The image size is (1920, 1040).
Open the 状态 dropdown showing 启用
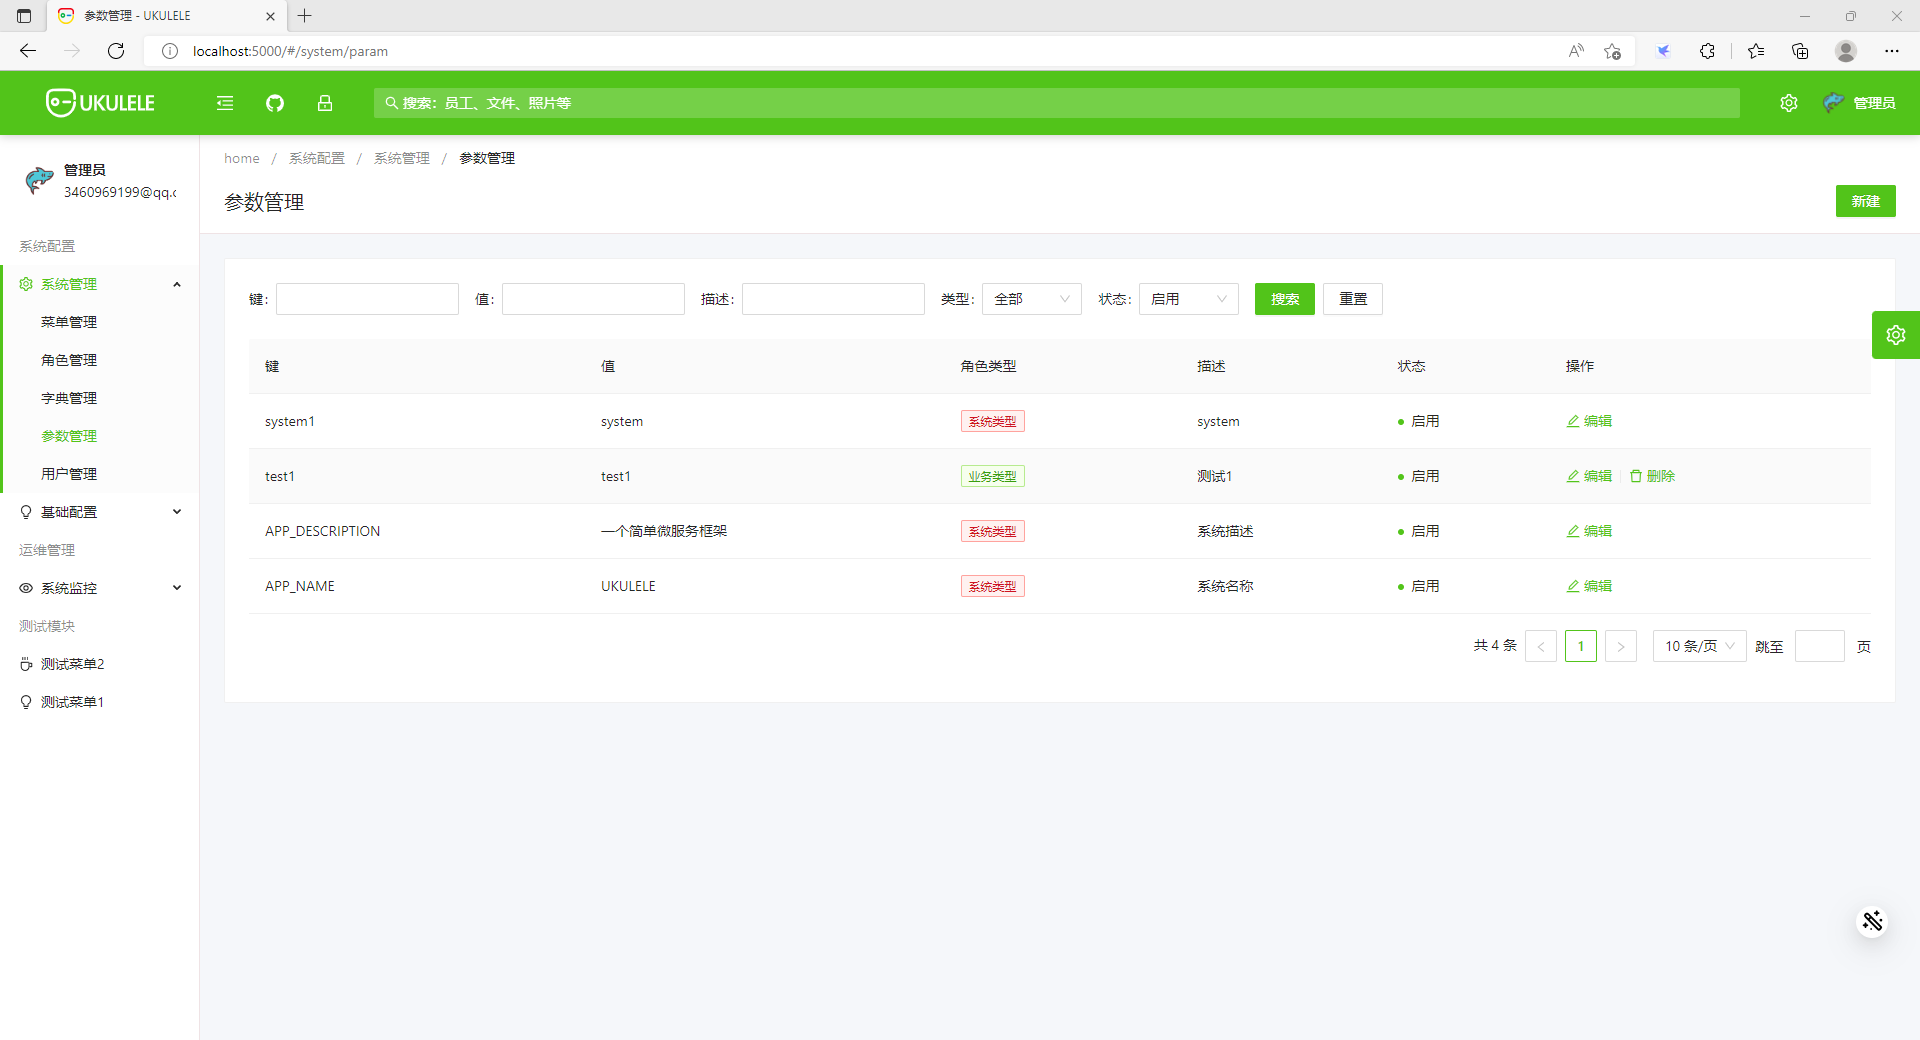[1189, 299]
